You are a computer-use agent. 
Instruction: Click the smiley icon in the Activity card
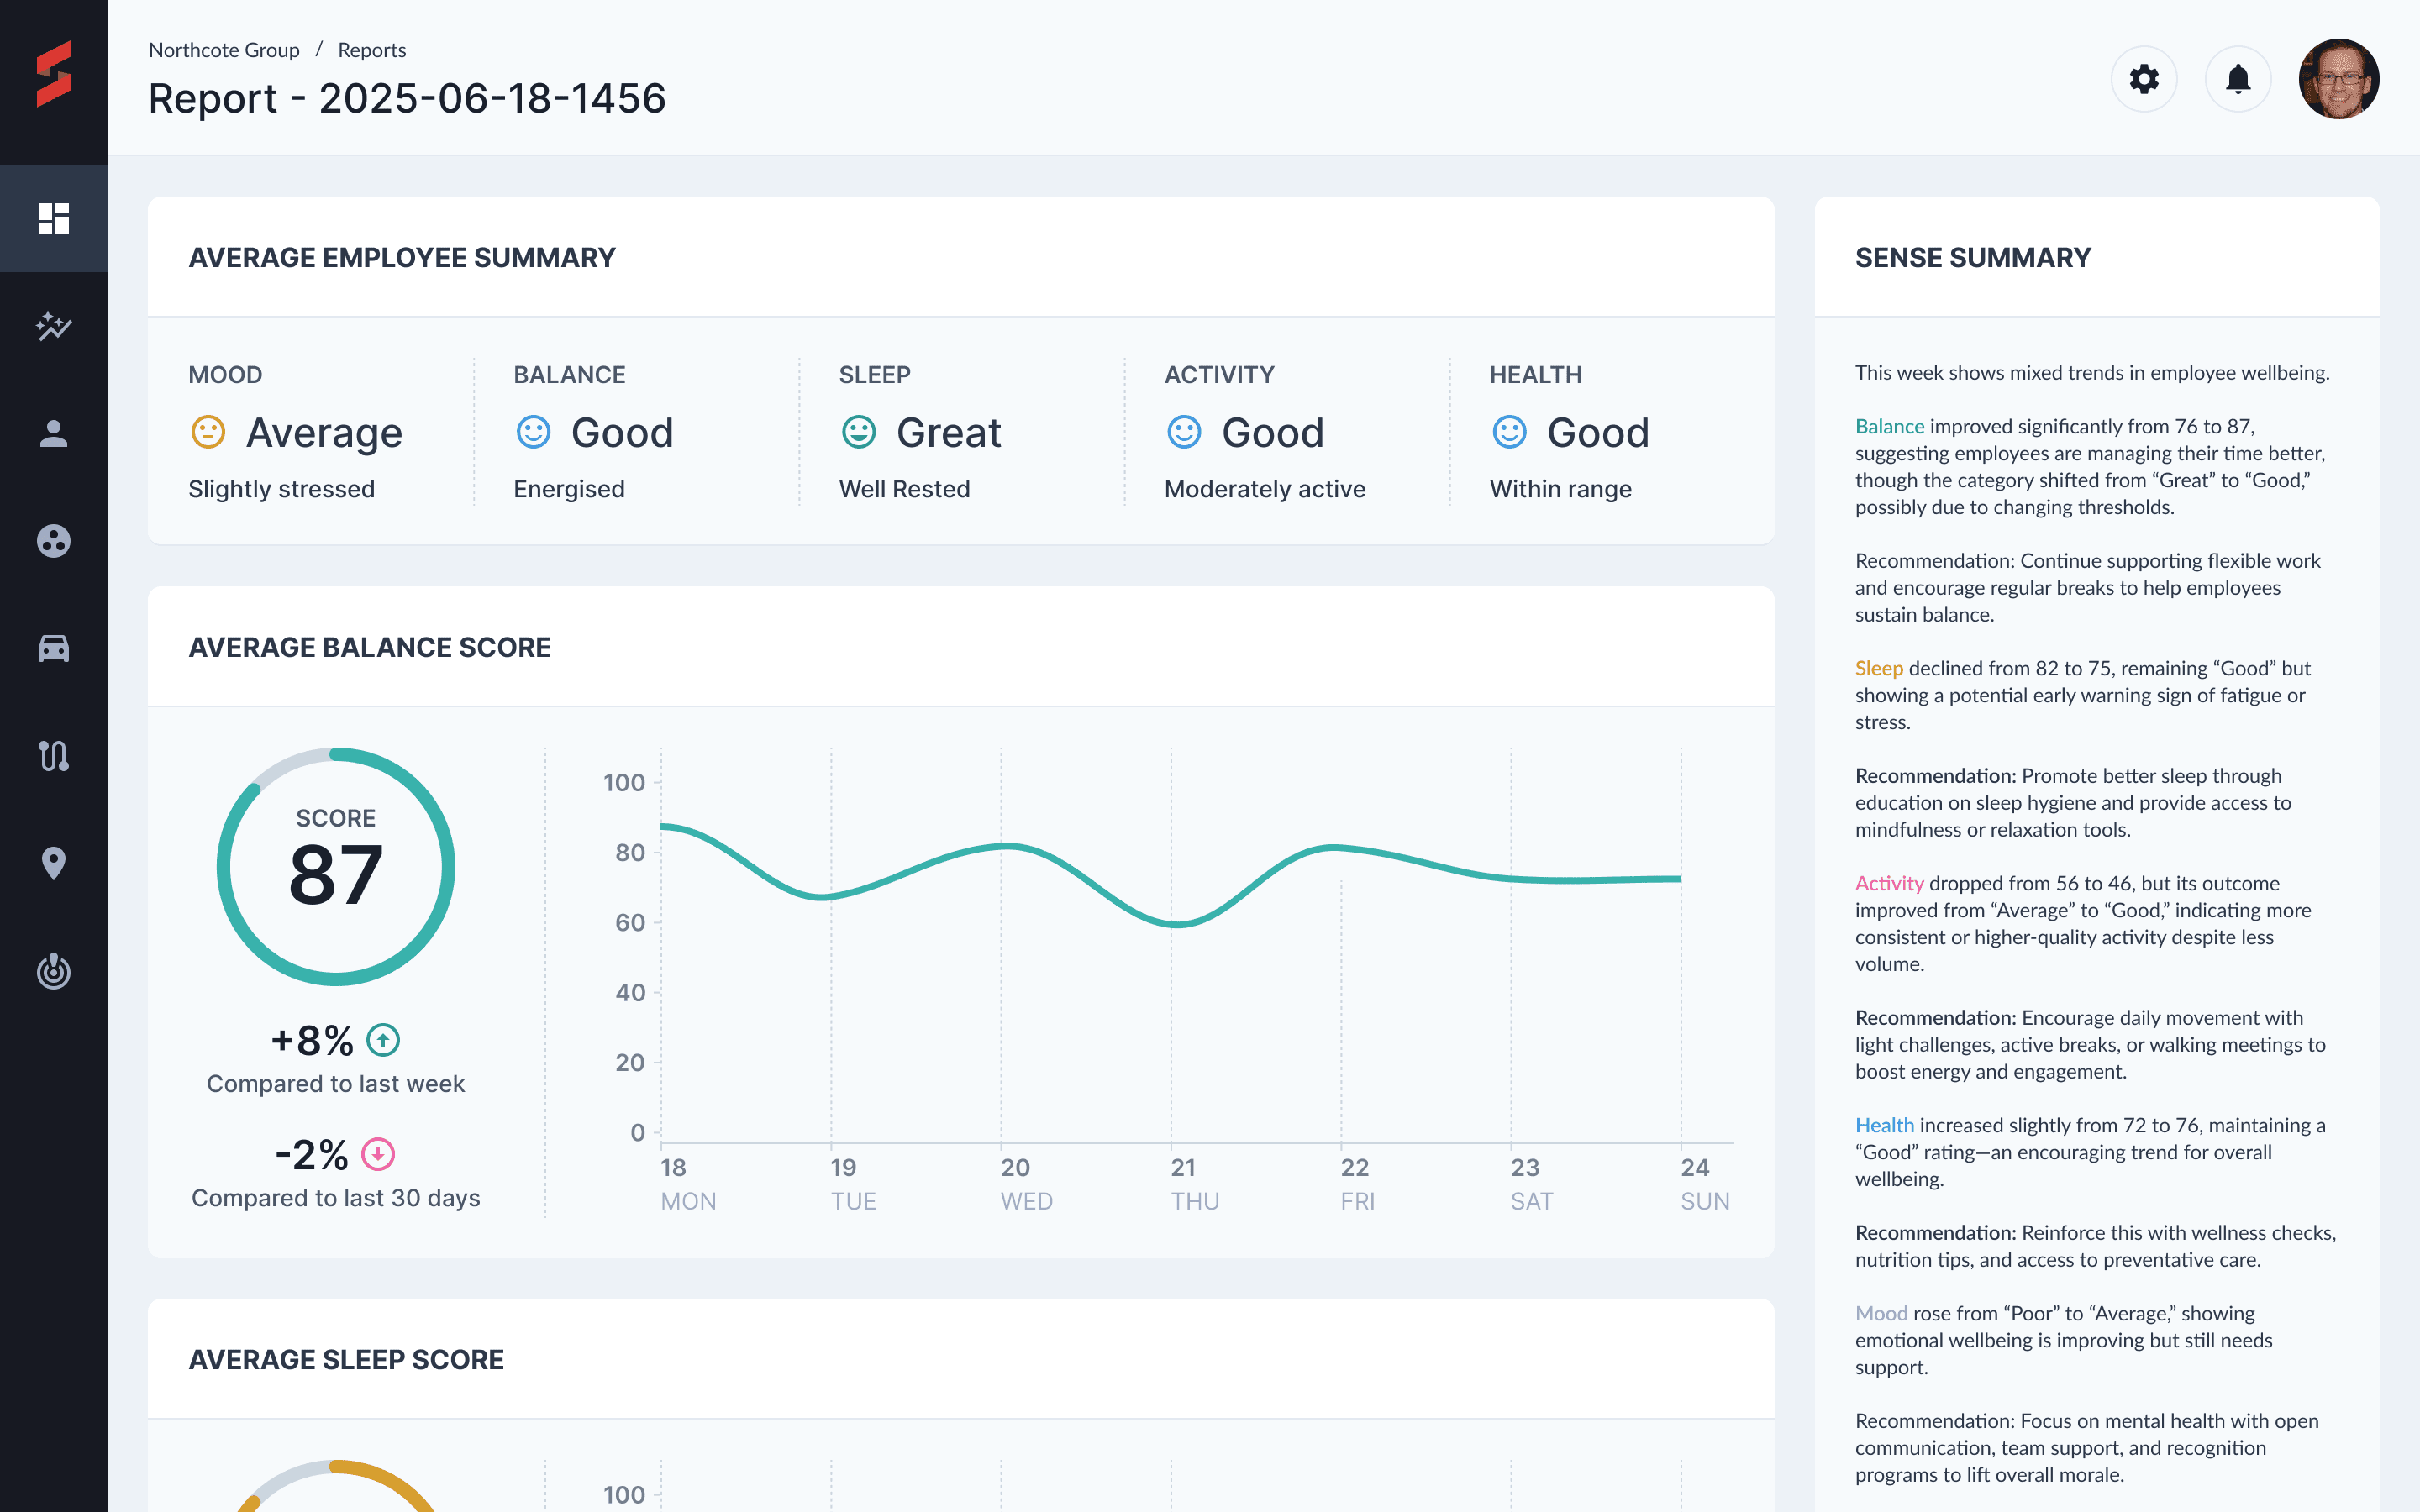click(1184, 432)
